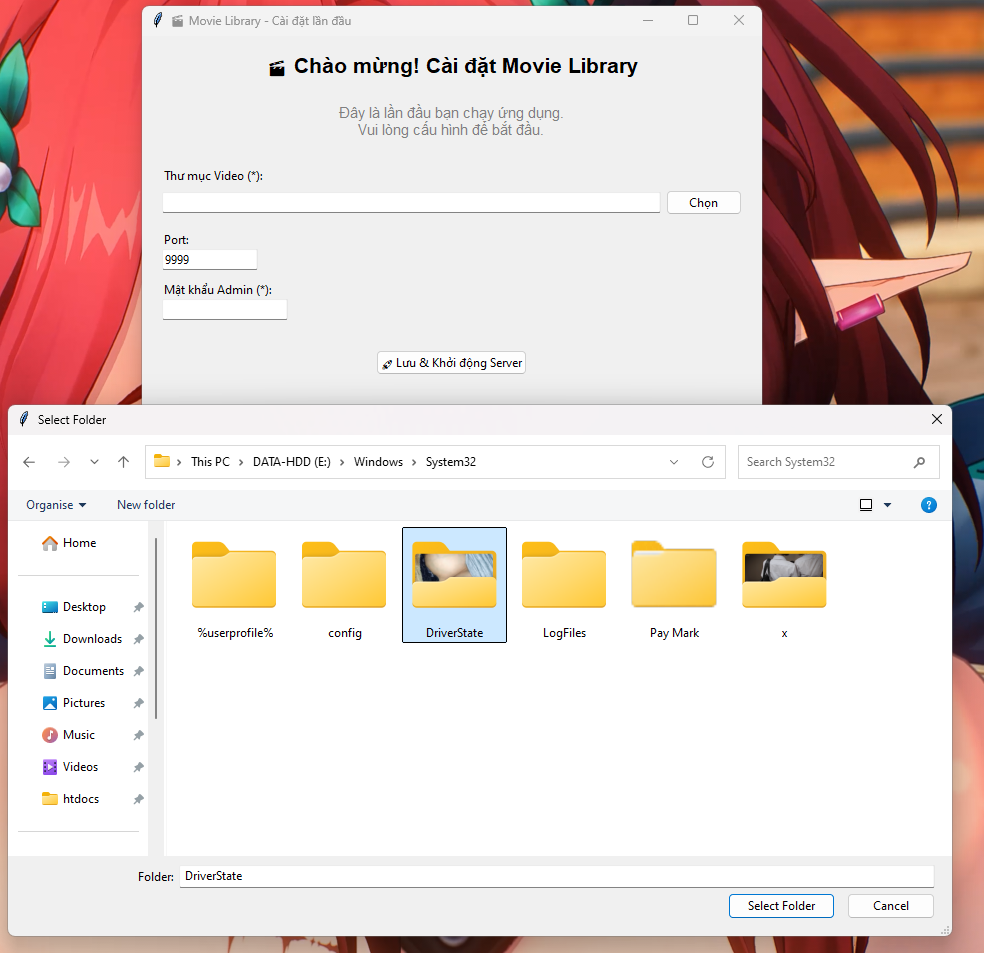
Task: Expand the chevron after DATA-HDD (E:)
Action: 342,462
